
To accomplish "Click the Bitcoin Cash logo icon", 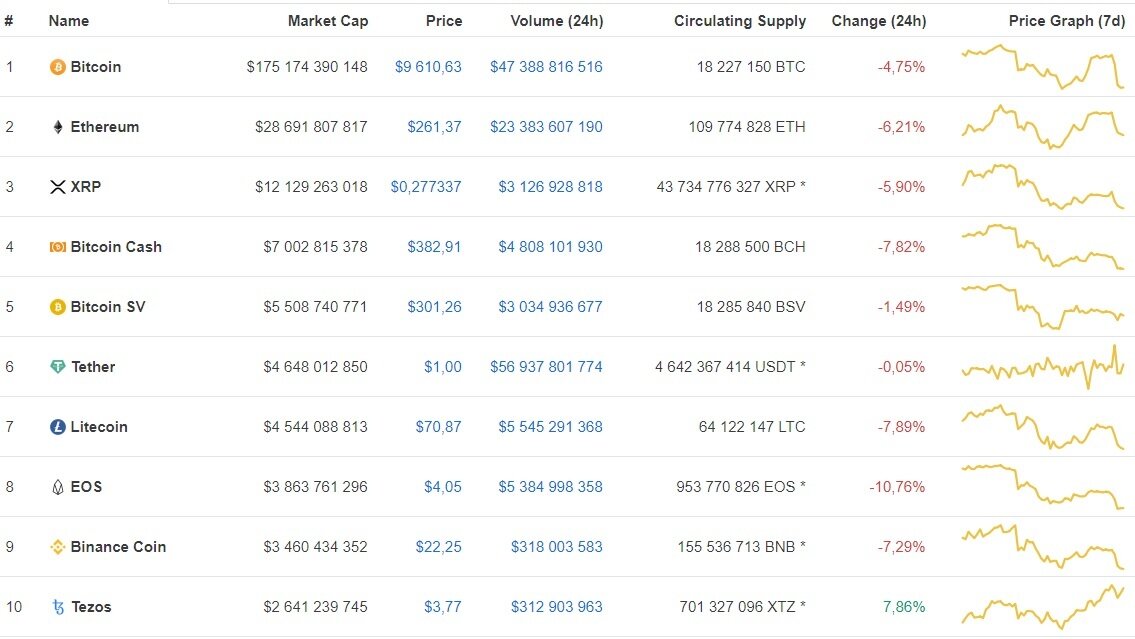I will 58,247.
